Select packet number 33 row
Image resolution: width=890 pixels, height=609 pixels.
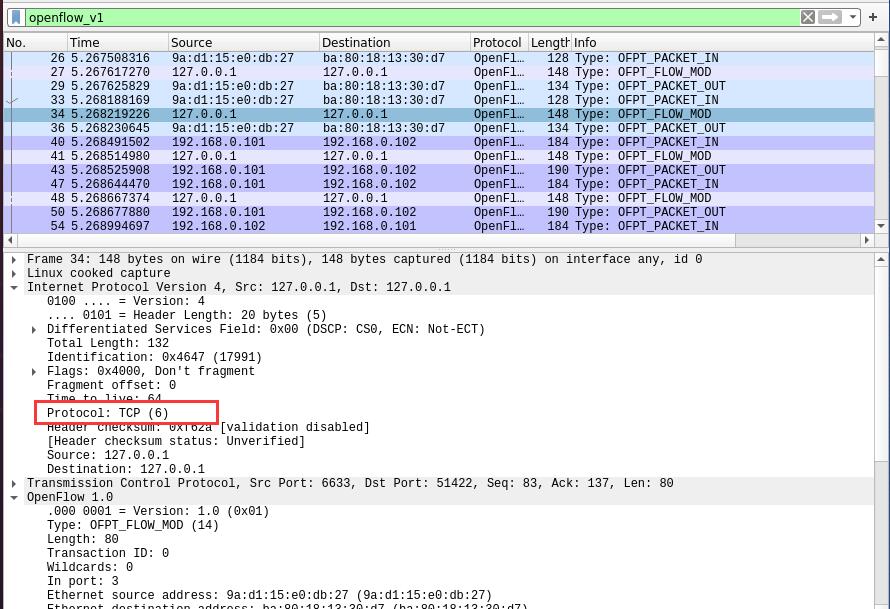coord(438,100)
